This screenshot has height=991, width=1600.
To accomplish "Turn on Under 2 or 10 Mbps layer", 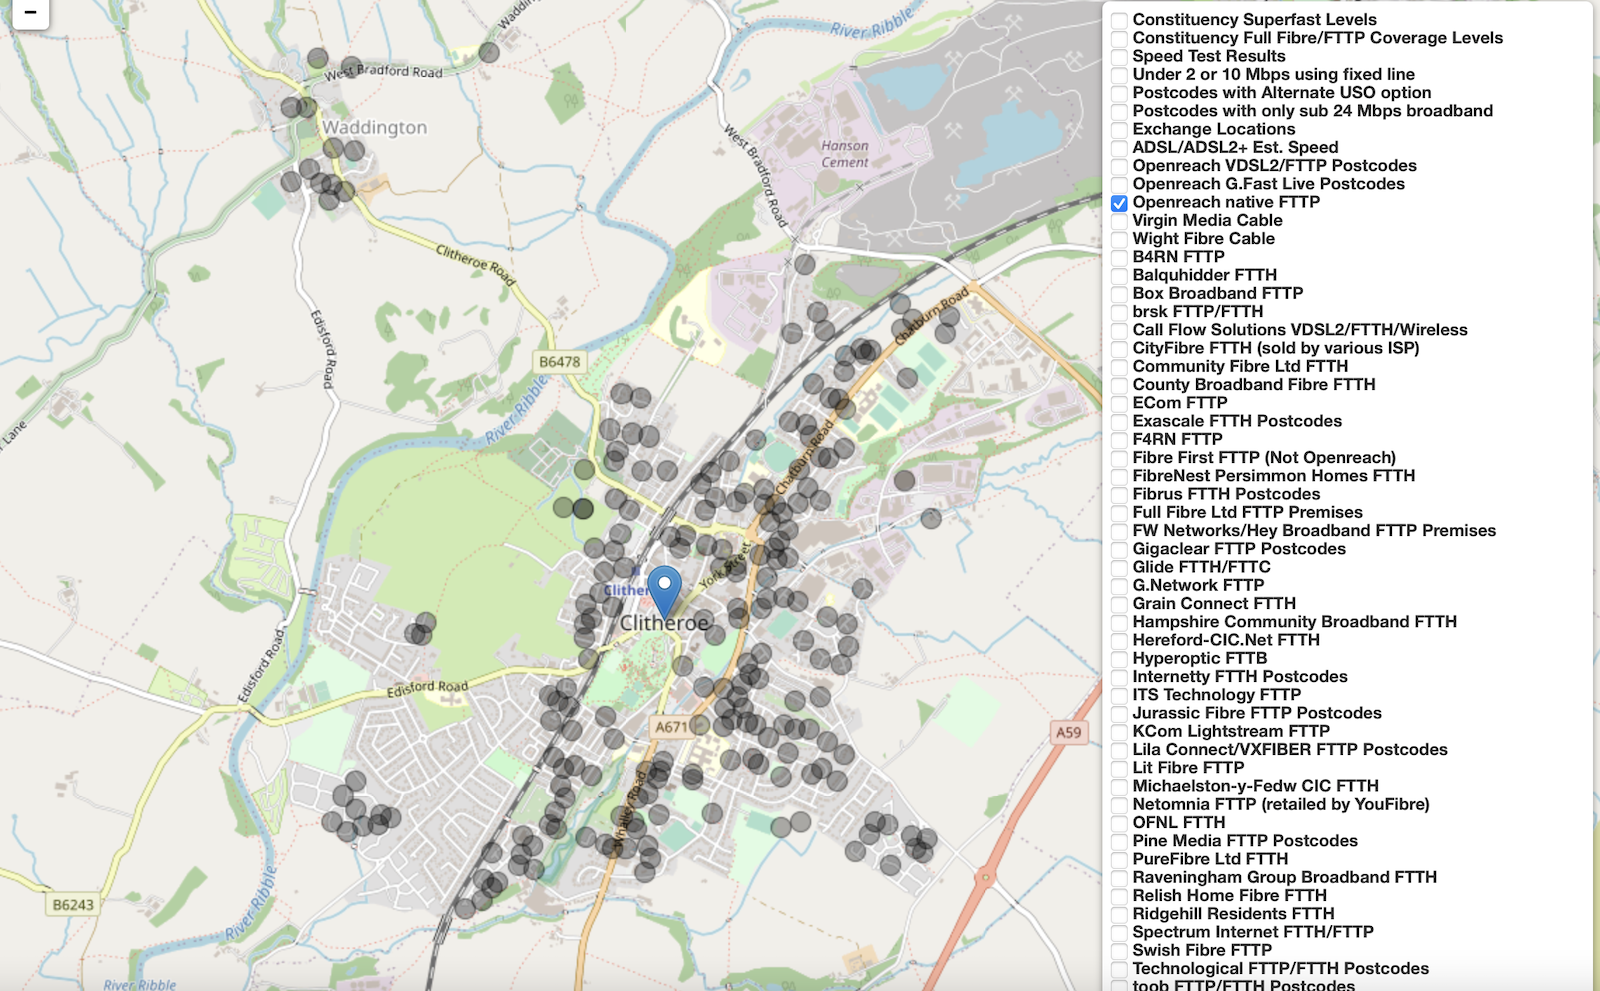I will tap(1120, 74).
